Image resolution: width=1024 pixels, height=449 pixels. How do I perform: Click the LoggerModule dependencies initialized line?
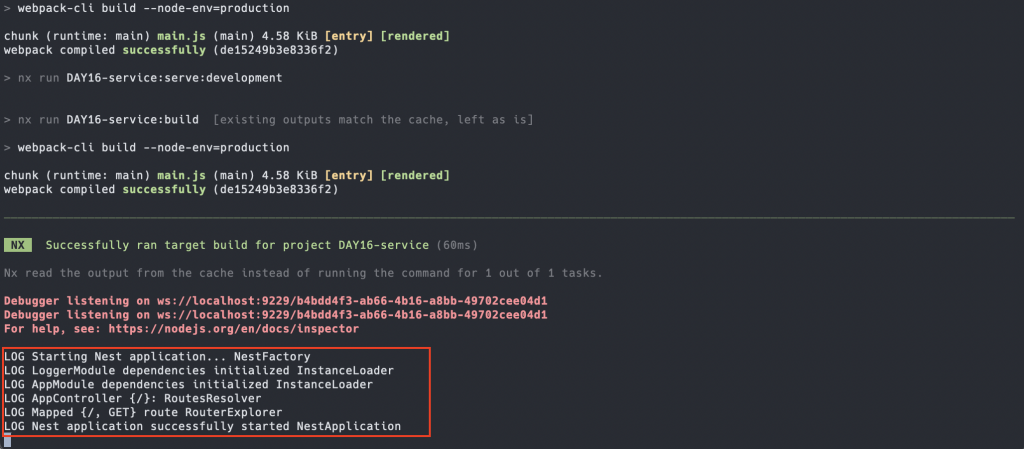click(x=199, y=370)
